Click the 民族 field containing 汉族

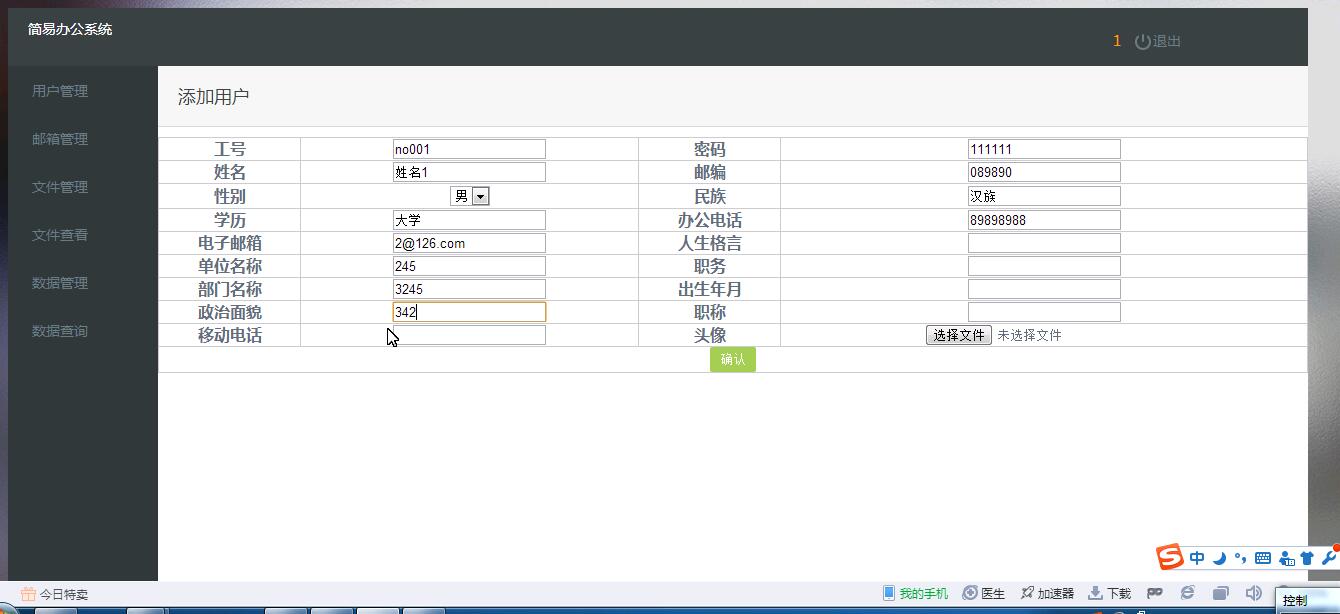[x=1044, y=196]
